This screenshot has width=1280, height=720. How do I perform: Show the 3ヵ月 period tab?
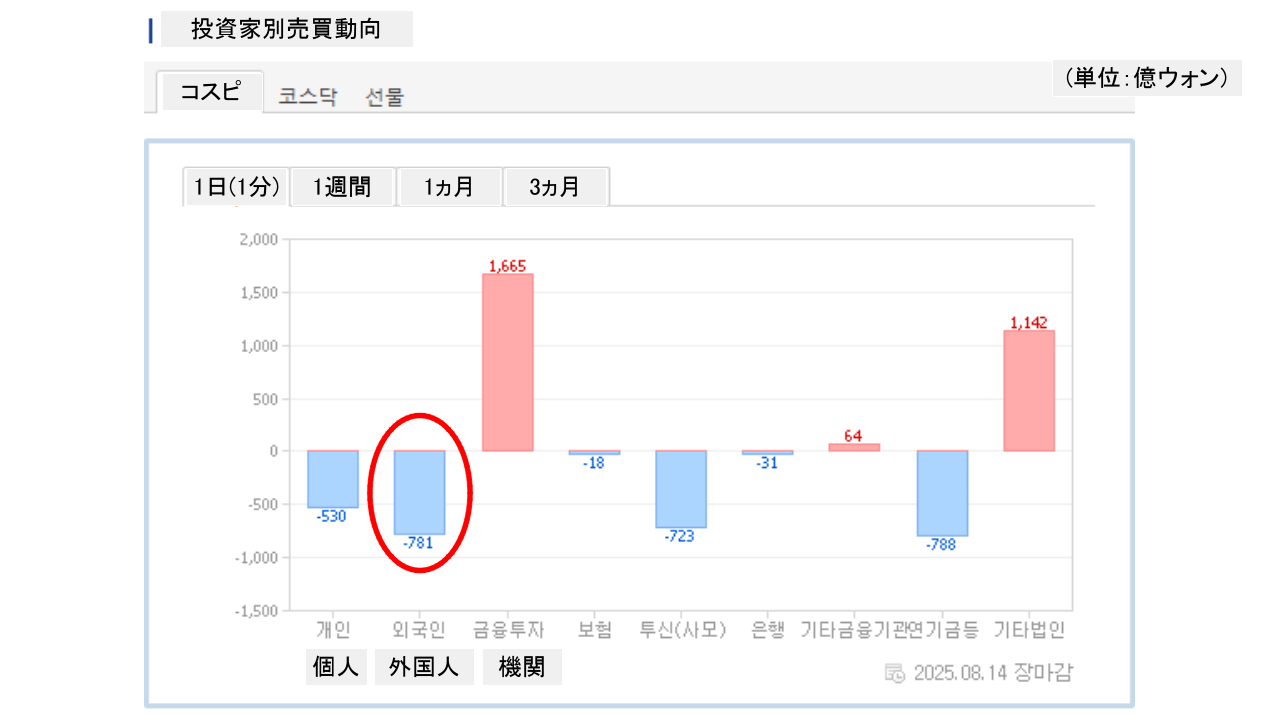point(555,187)
